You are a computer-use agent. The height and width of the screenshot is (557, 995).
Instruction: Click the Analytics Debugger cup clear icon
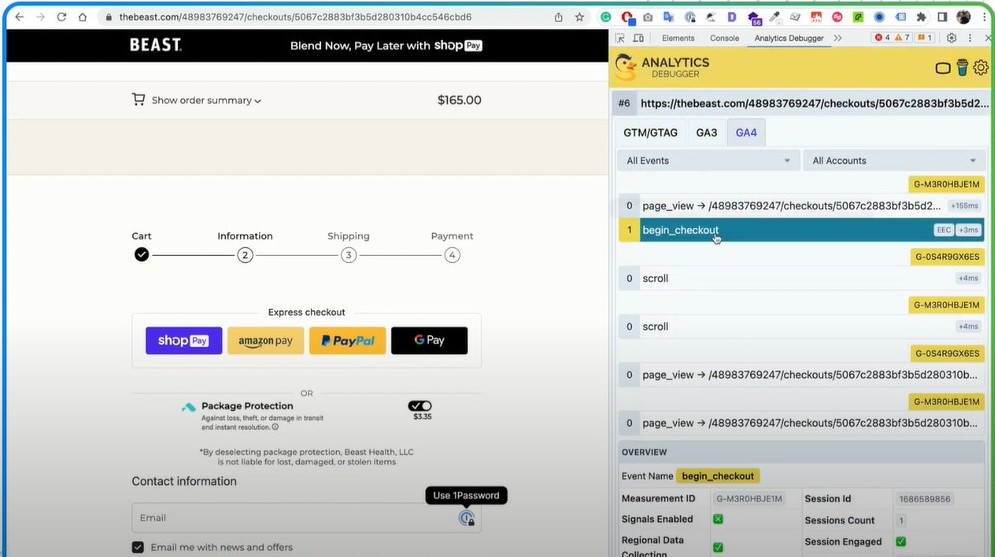963,67
